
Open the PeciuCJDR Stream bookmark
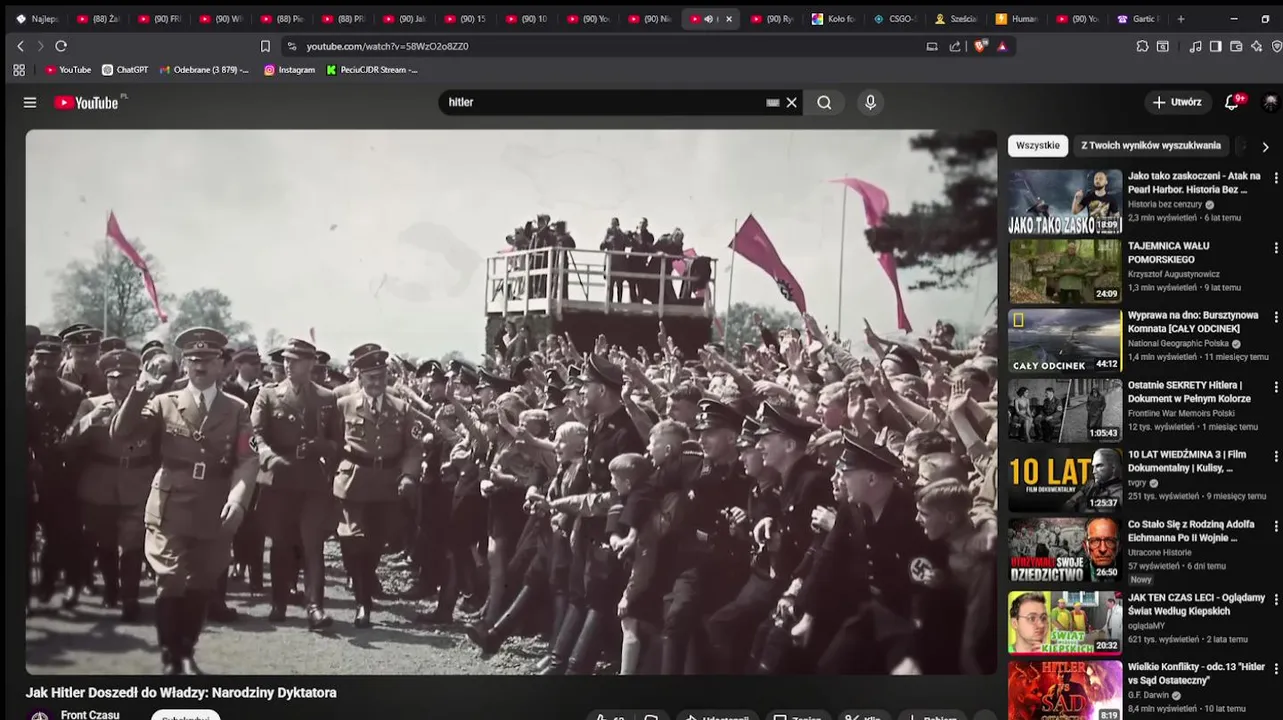pyautogui.click(x=372, y=70)
